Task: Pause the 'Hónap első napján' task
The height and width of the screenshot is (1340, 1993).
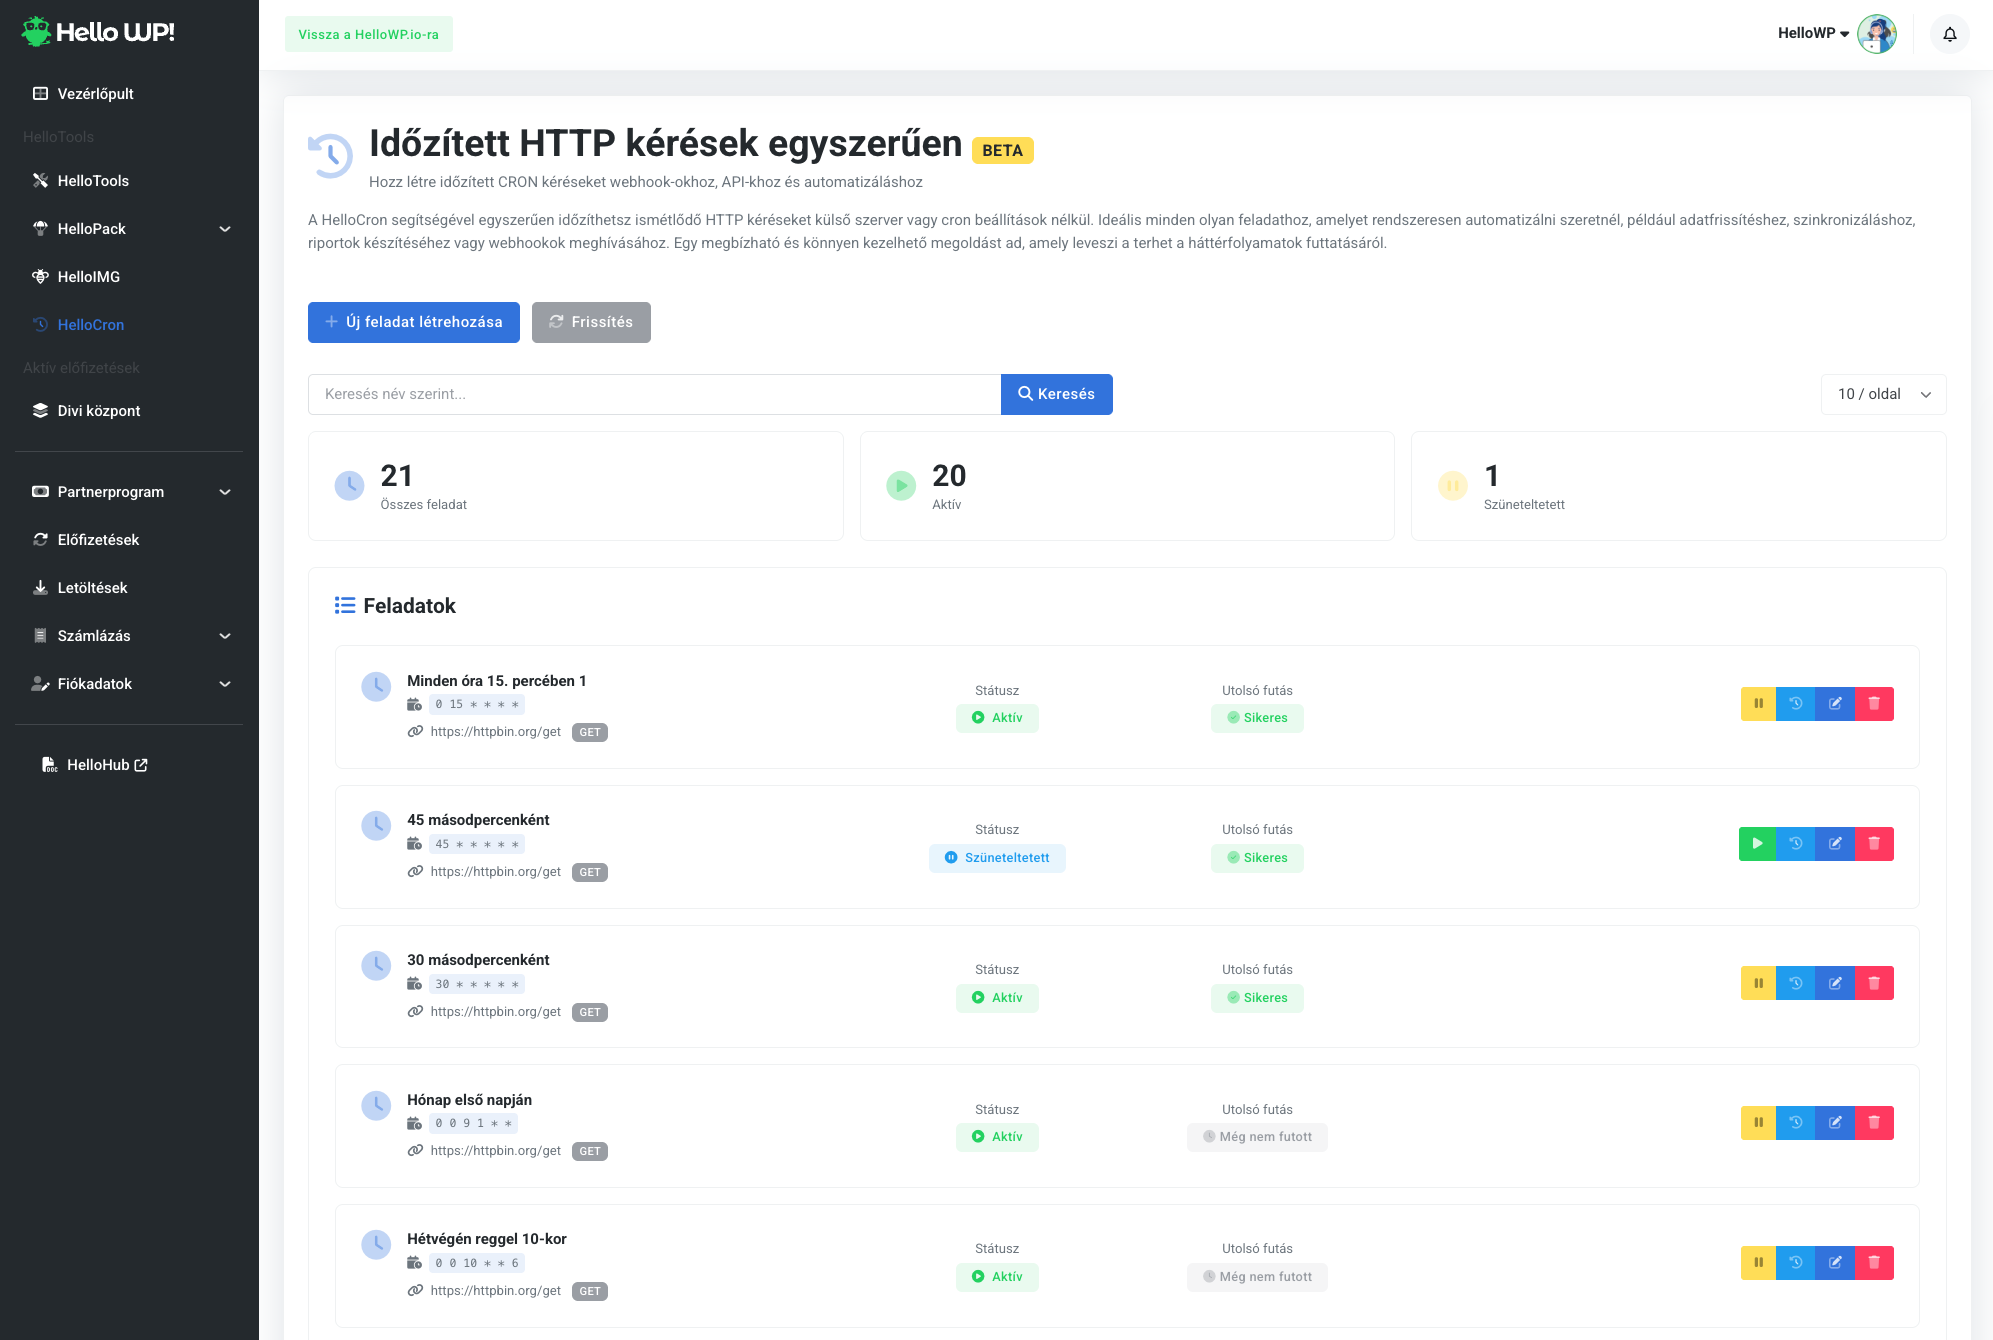Action: coord(1758,1123)
